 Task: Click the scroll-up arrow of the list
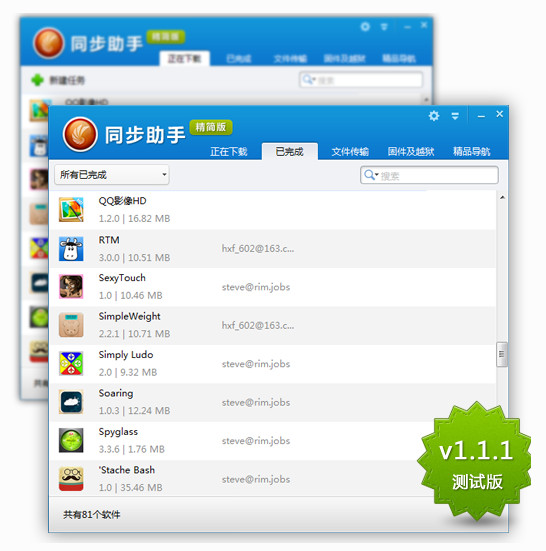pyautogui.click(x=502, y=197)
